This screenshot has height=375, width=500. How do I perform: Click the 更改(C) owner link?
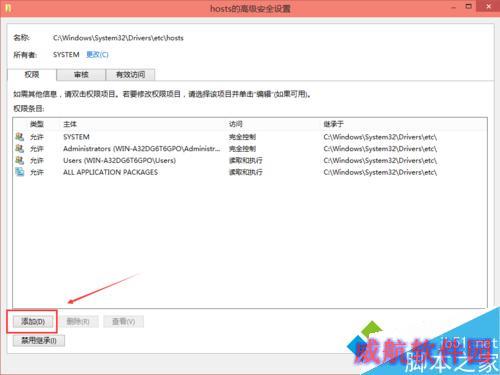(x=97, y=55)
